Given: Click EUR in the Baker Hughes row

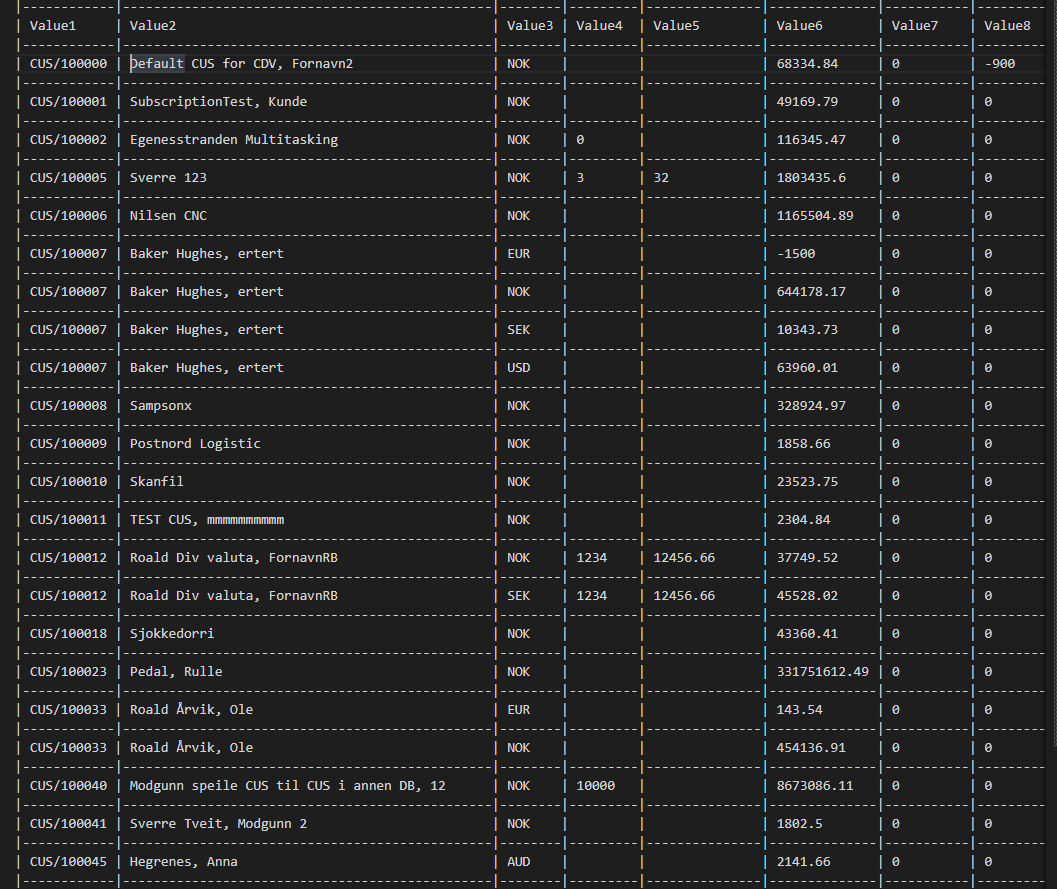Looking at the screenshot, I should click(518, 254).
